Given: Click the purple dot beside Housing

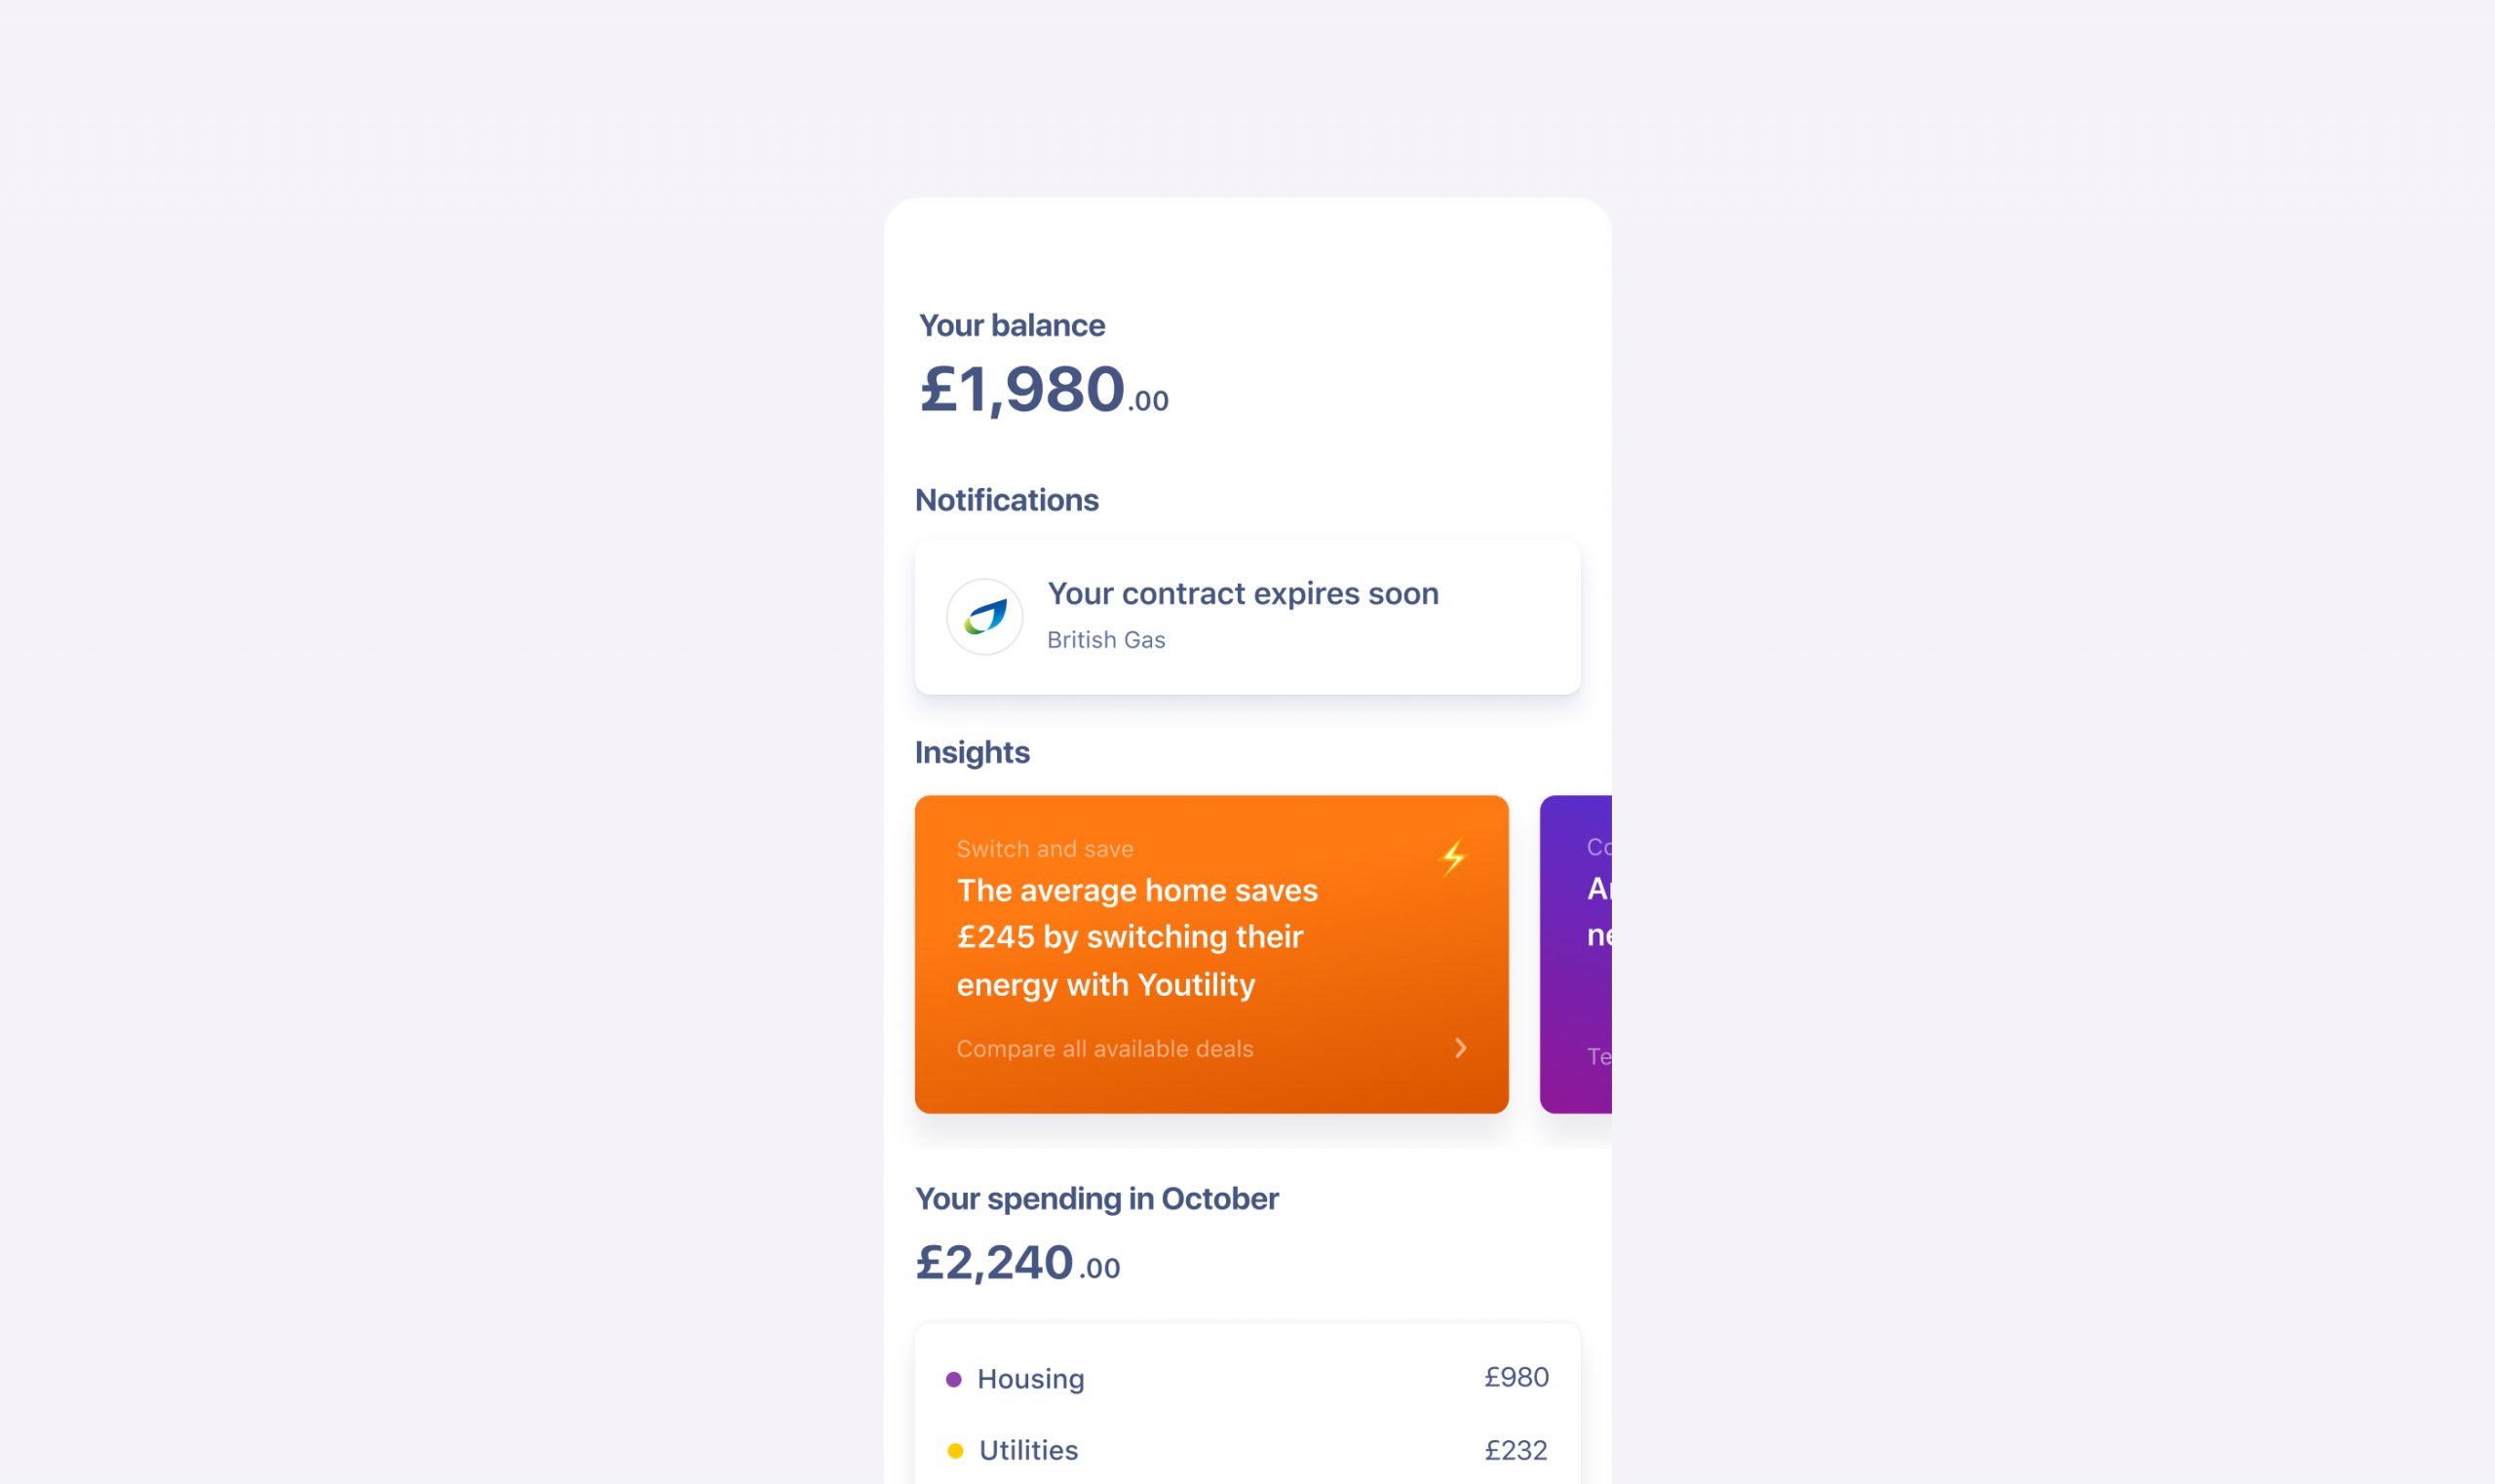Looking at the screenshot, I should tap(954, 1379).
